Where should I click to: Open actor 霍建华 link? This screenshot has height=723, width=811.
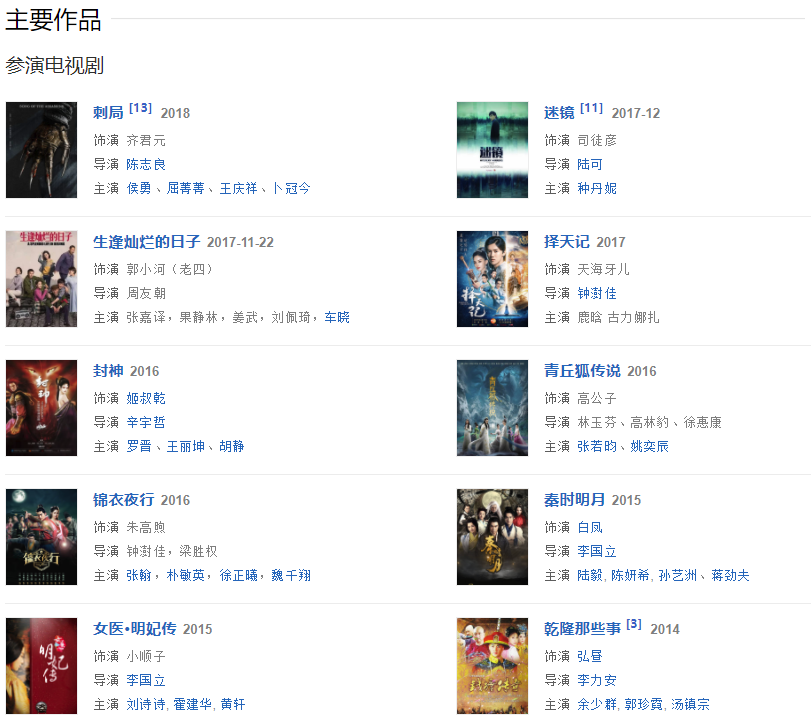pyautogui.click(x=192, y=704)
